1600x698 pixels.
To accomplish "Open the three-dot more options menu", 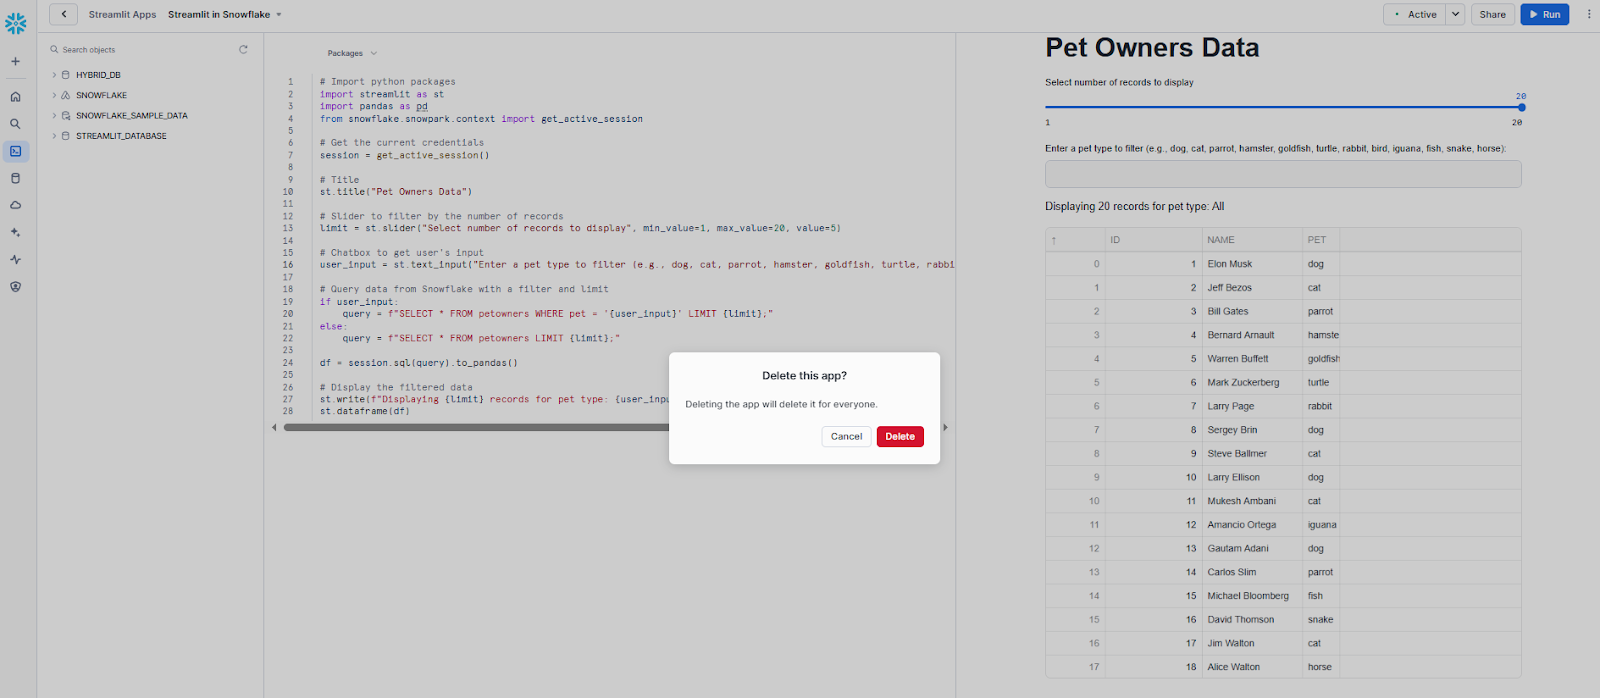I will click(1588, 14).
